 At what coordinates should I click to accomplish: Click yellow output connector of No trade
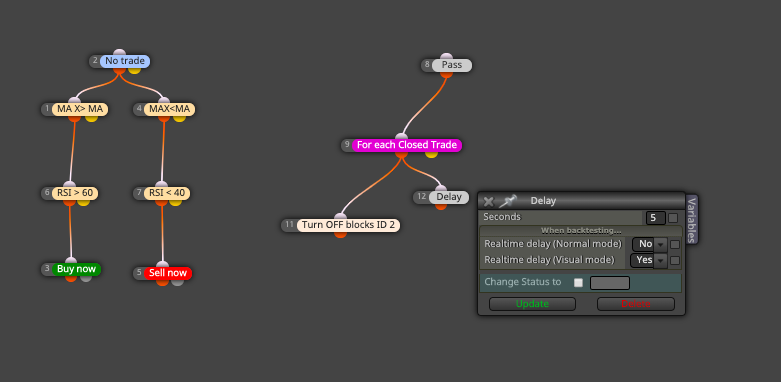click(x=134, y=70)
